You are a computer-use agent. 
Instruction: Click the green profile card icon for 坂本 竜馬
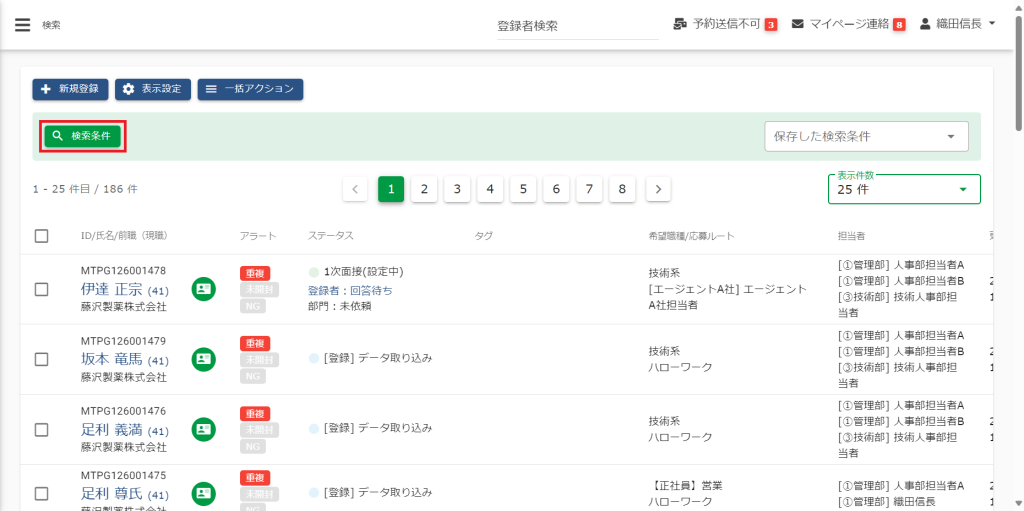204,359
